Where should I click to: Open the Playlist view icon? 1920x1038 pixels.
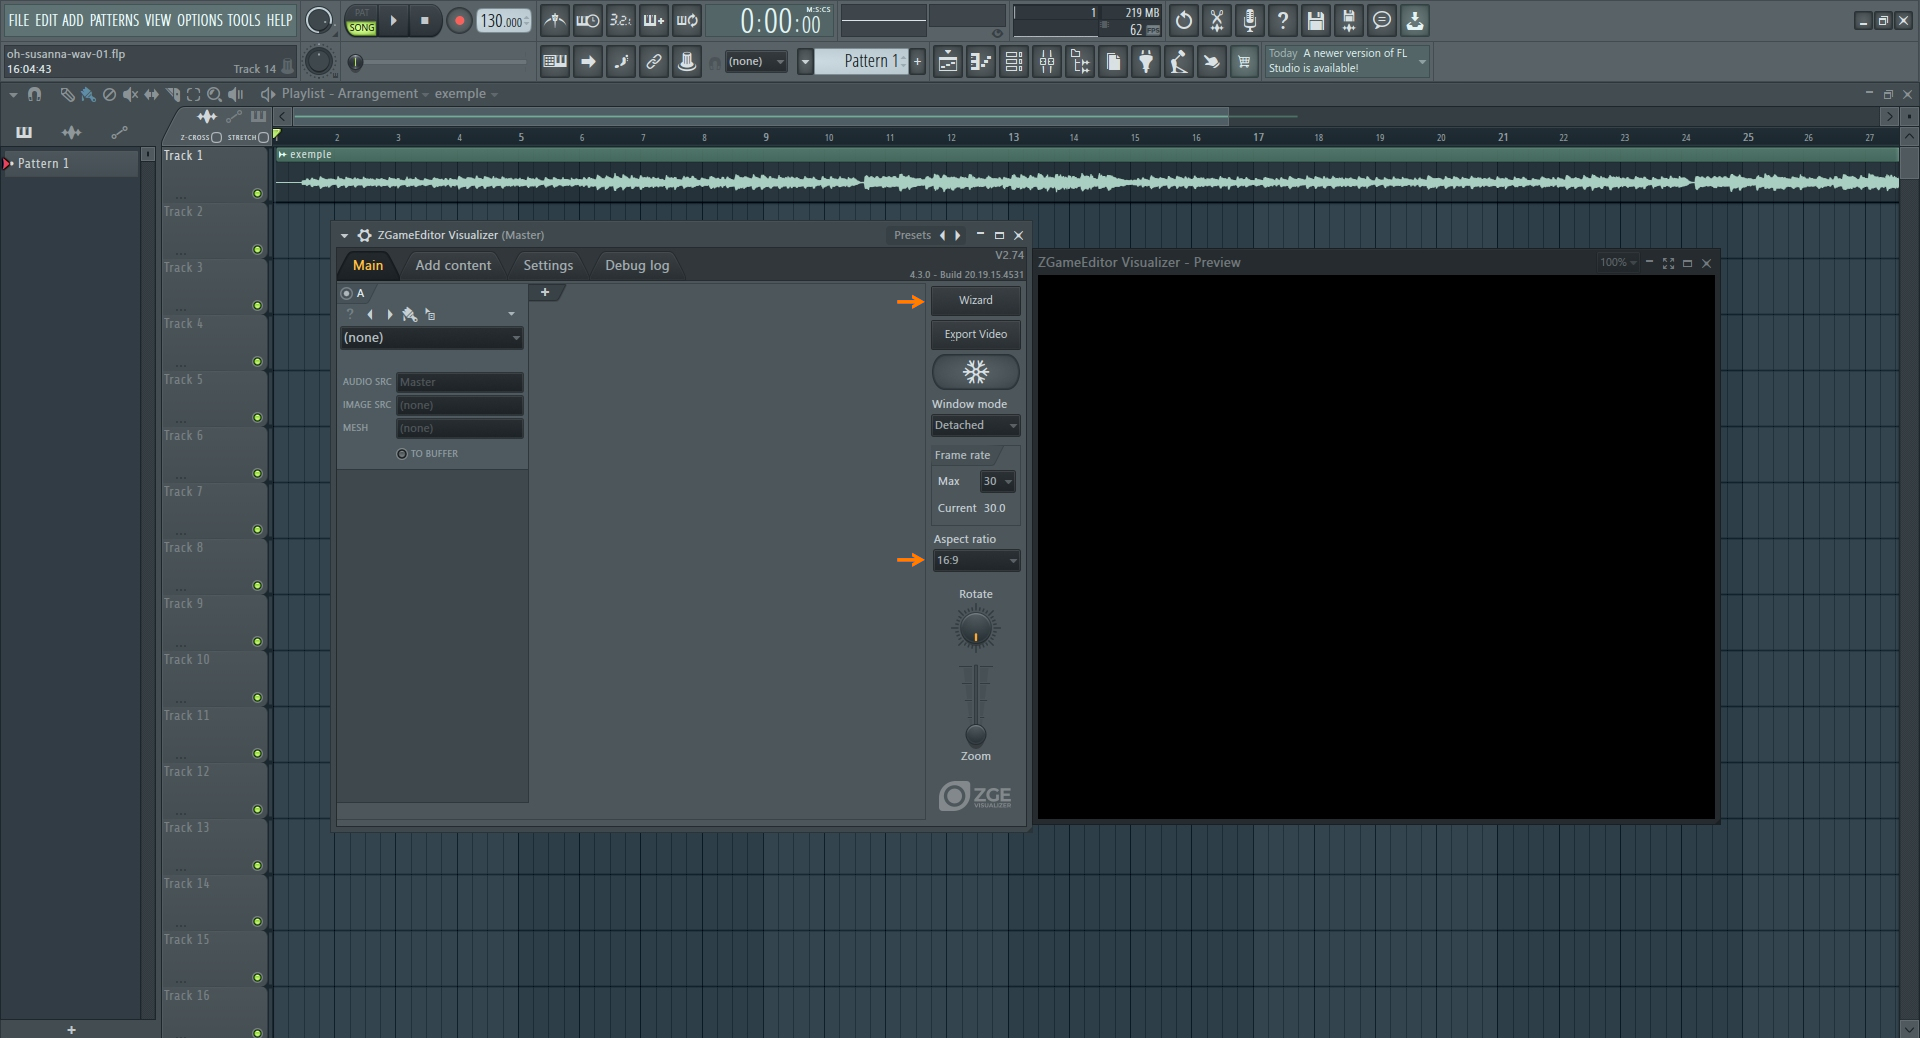tap(948, 62)
